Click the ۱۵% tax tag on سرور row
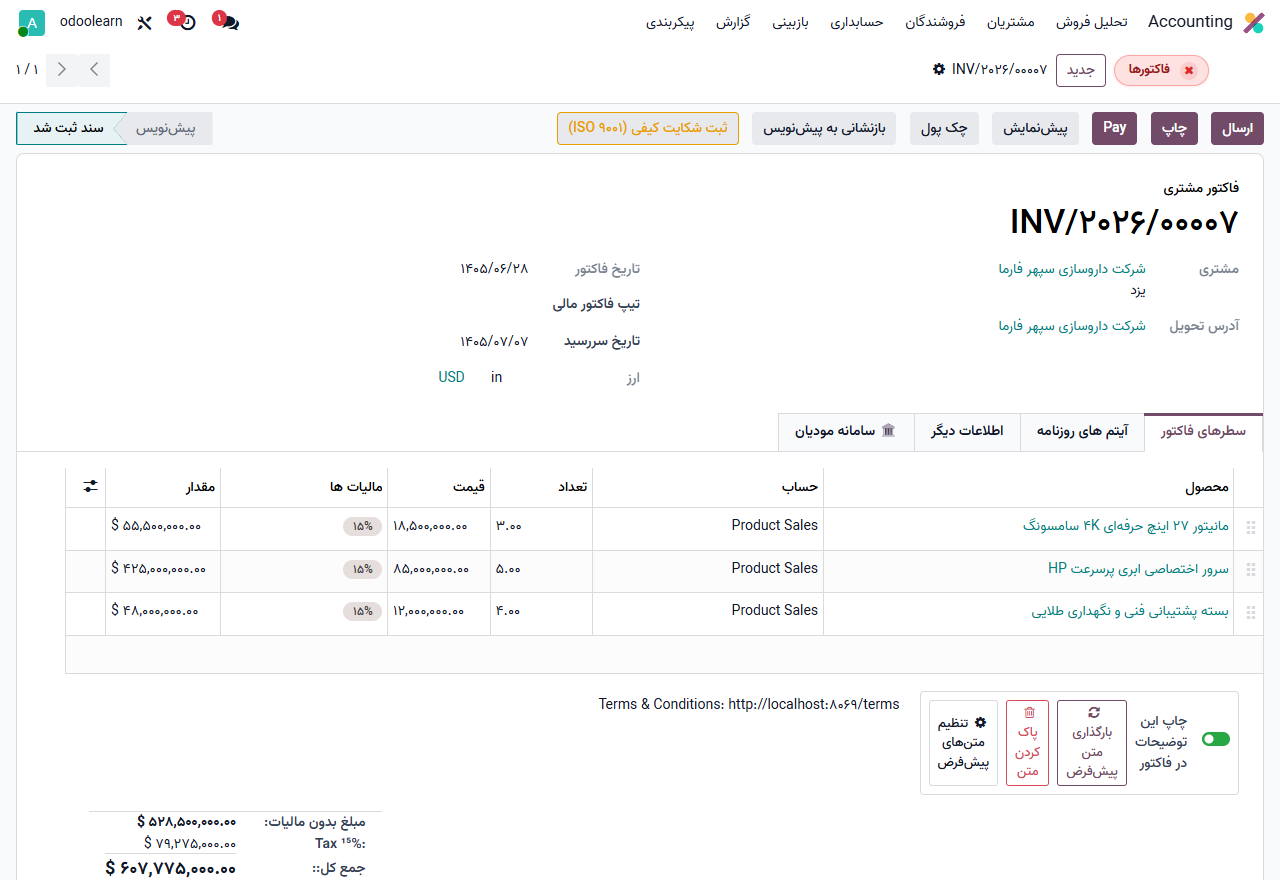1280x880 pixels. [x=362, y=569]
